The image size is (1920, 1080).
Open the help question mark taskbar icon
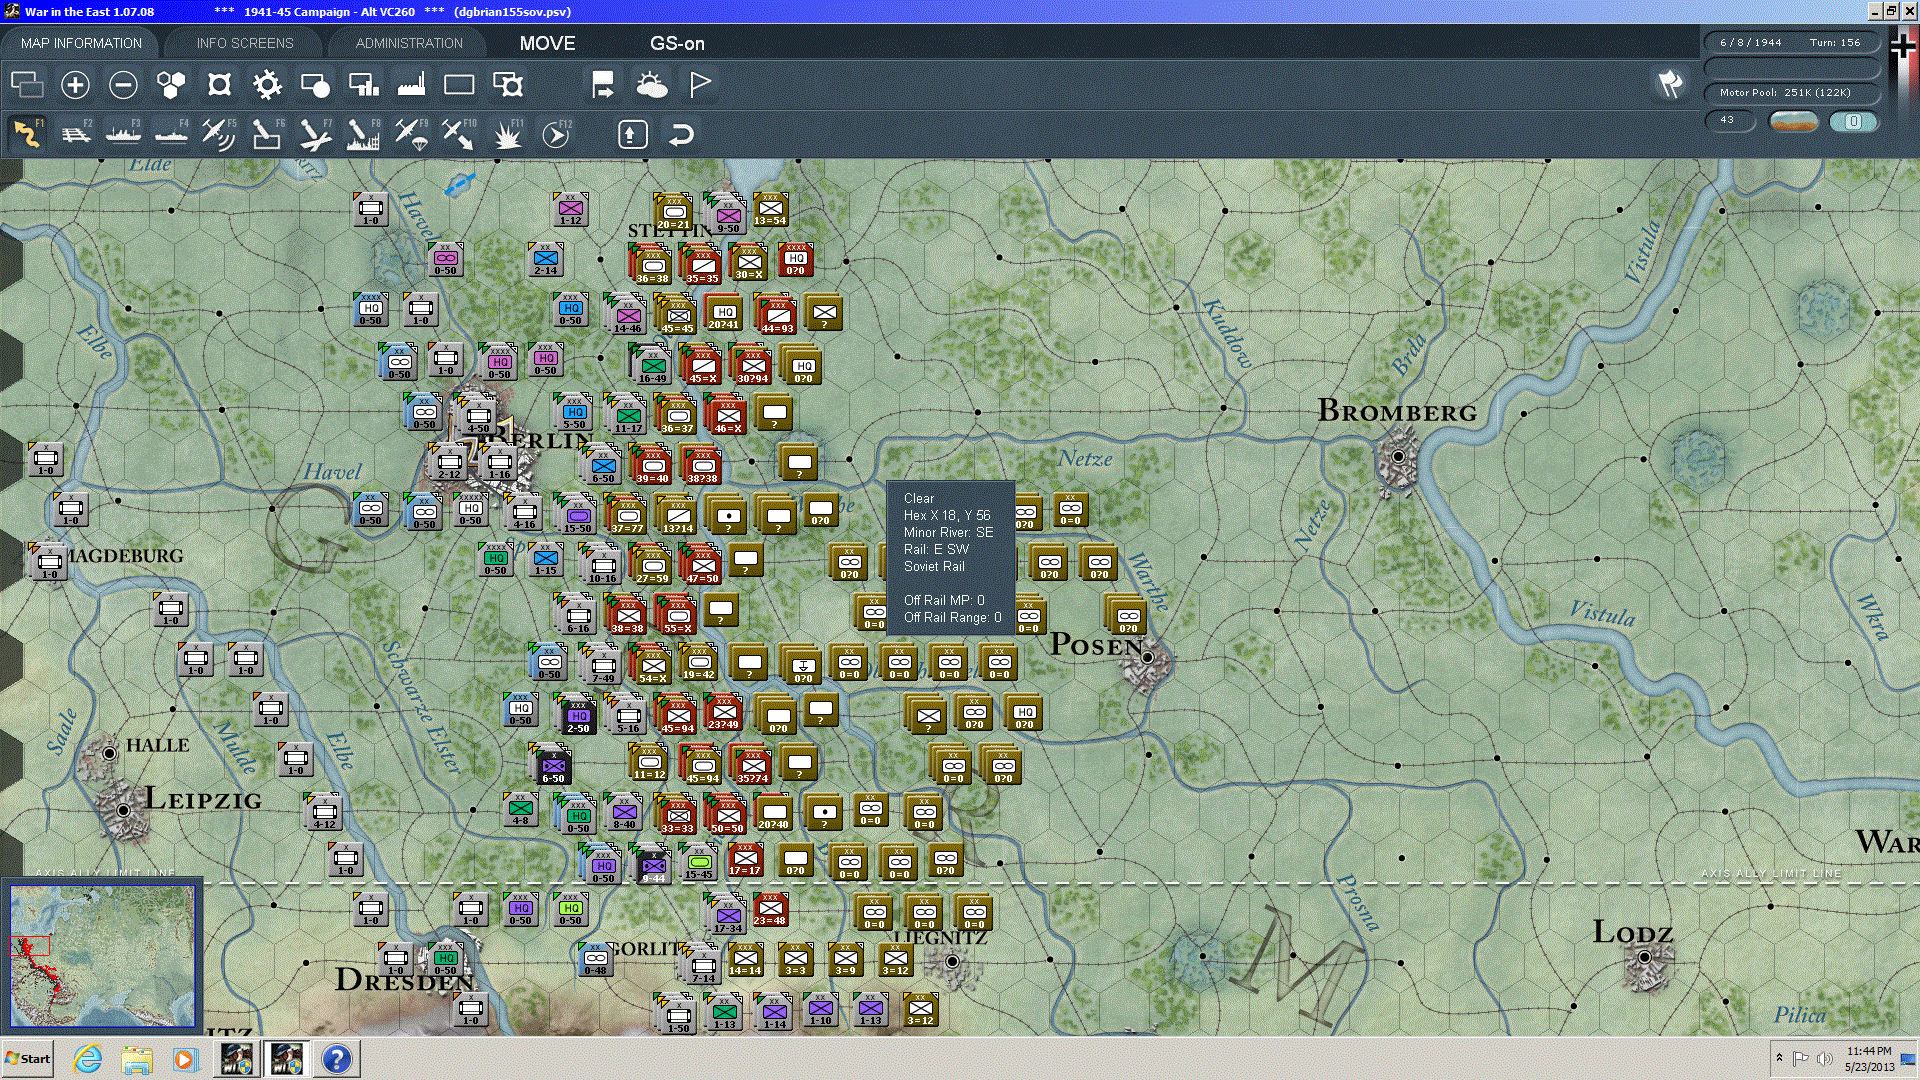[x=337, y=1058]
